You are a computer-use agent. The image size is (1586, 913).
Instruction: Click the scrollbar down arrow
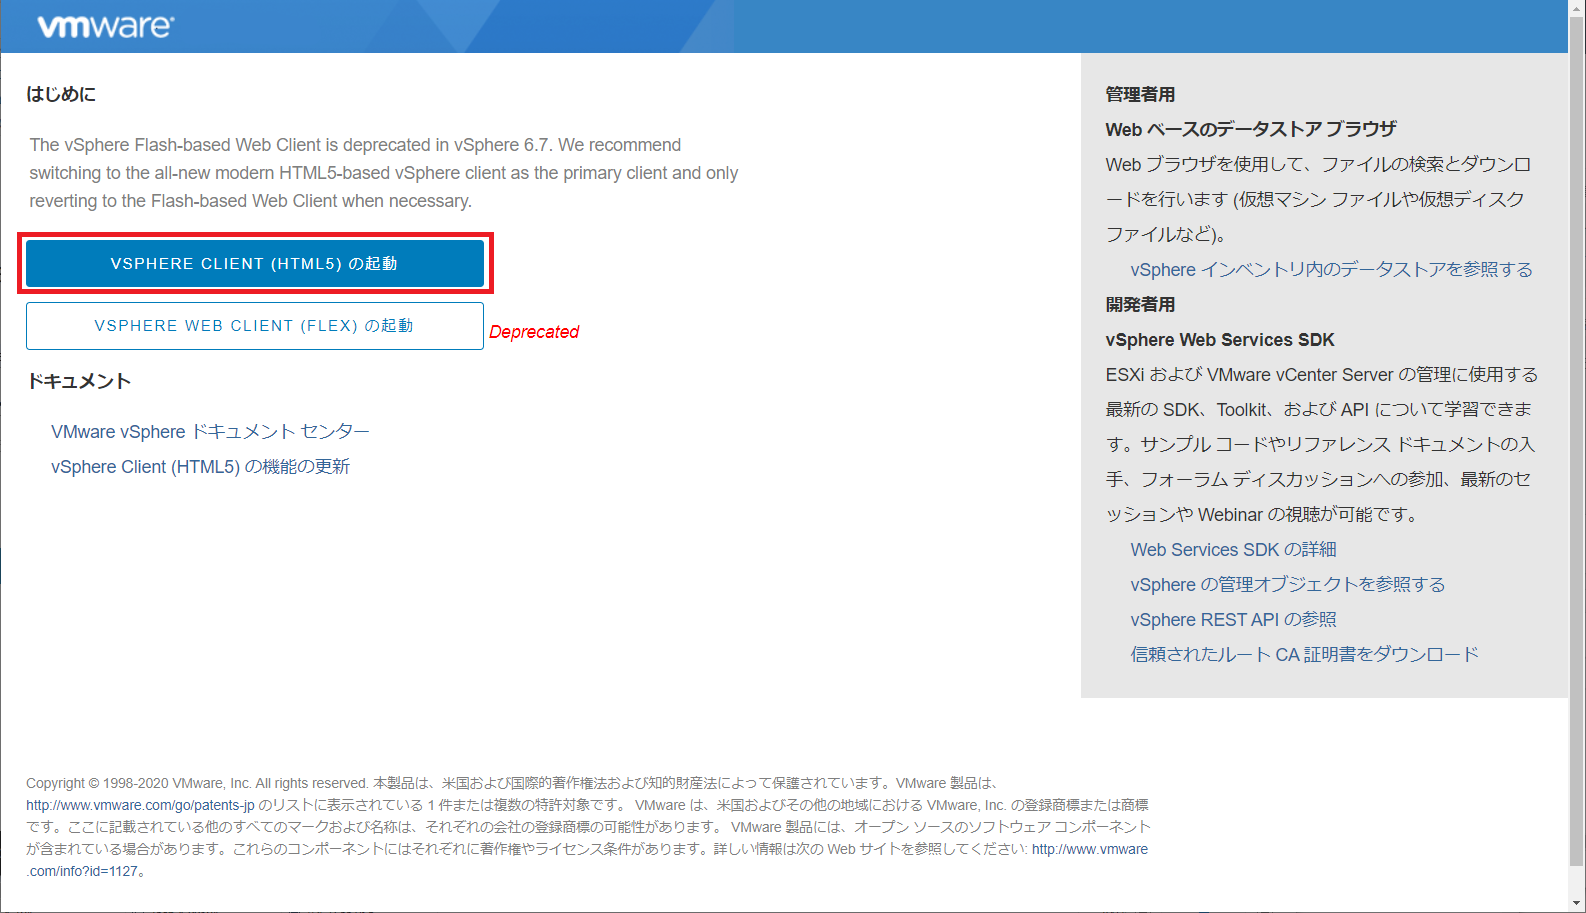pos(1577,904)
